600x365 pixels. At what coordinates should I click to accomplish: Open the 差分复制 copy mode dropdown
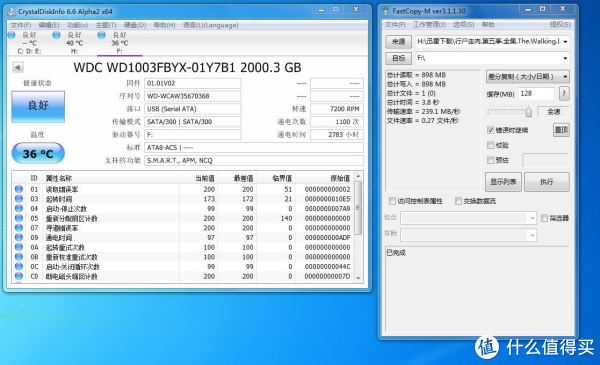point(528,77)
